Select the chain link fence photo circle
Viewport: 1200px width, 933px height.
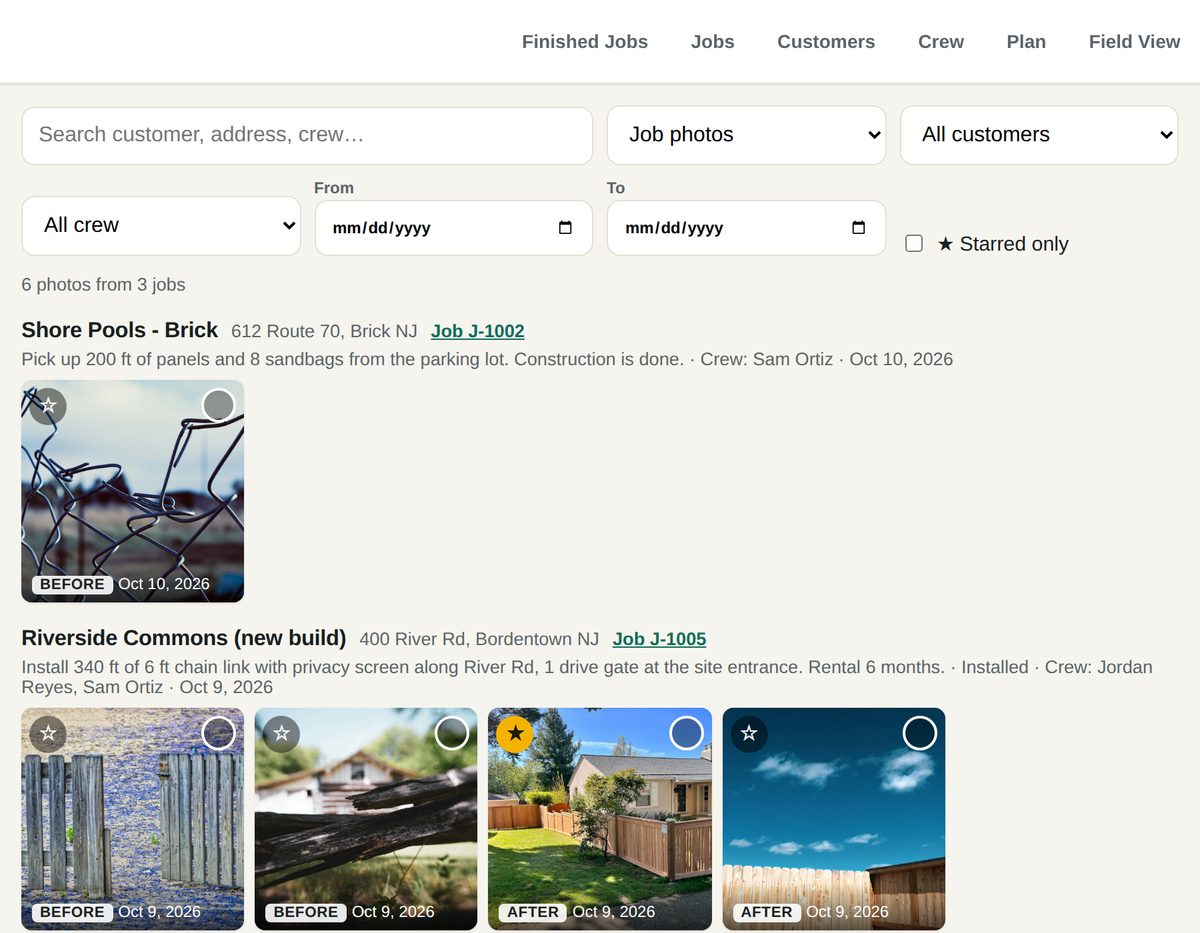pos(218,405)
